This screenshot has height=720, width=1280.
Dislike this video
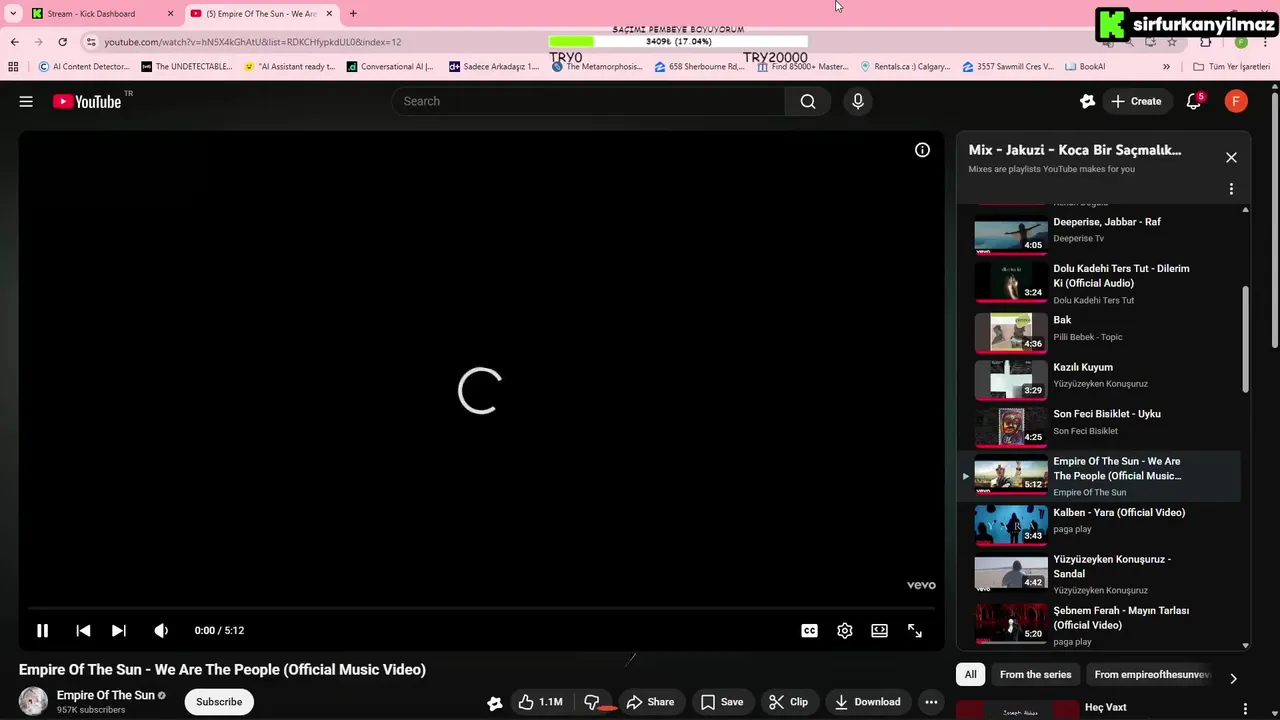click(x=592, y=702)
